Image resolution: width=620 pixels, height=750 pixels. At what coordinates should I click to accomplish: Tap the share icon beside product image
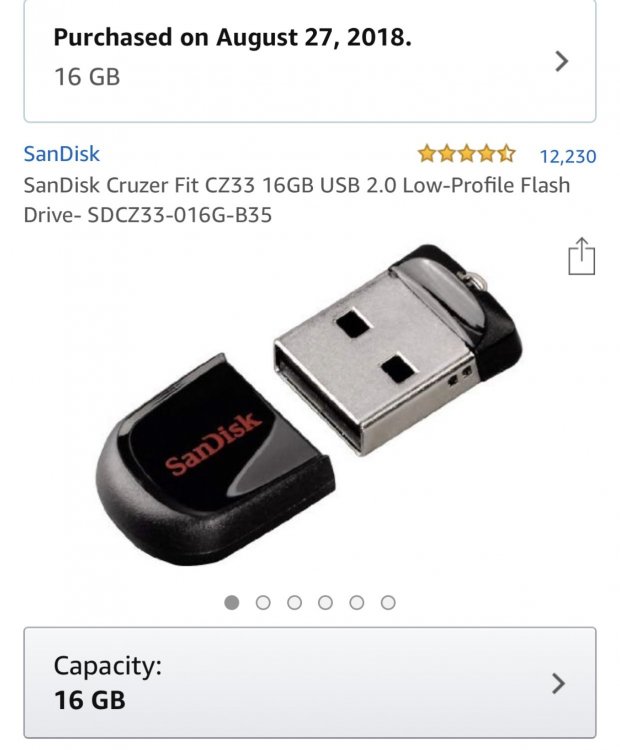581,256
